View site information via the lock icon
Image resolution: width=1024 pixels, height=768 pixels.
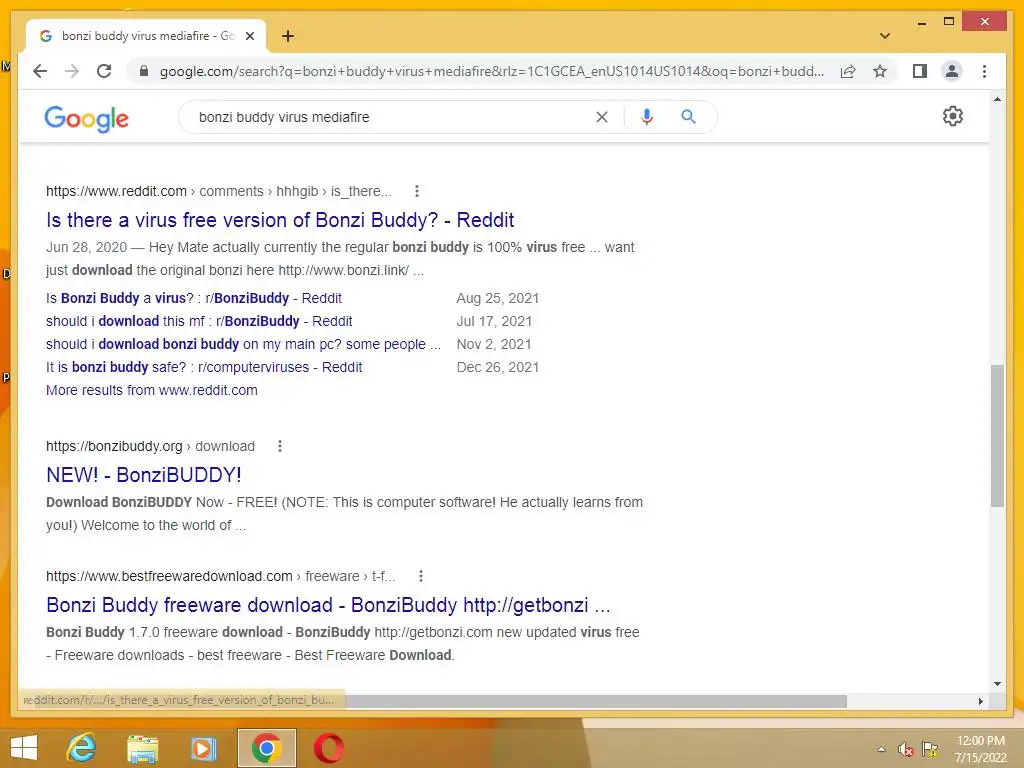(144, 71)
